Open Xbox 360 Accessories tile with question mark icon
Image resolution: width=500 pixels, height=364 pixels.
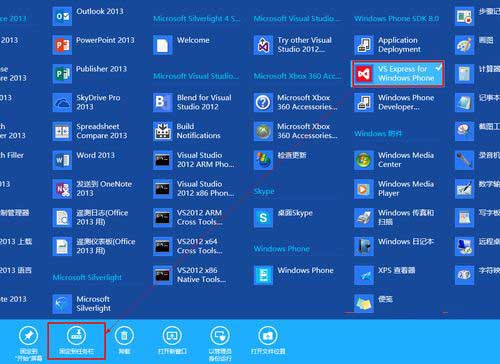tap(296, 102)
